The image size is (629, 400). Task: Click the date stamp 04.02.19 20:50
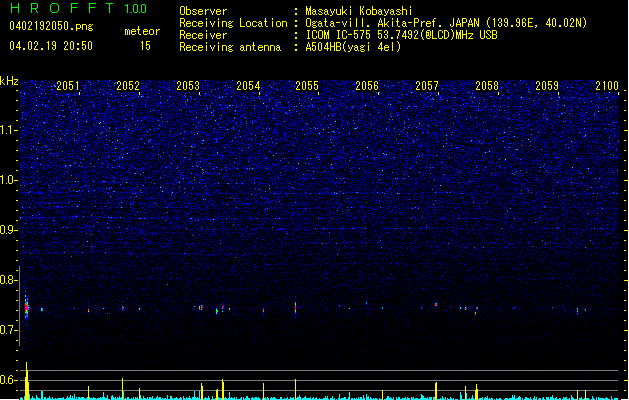[51, 46]
